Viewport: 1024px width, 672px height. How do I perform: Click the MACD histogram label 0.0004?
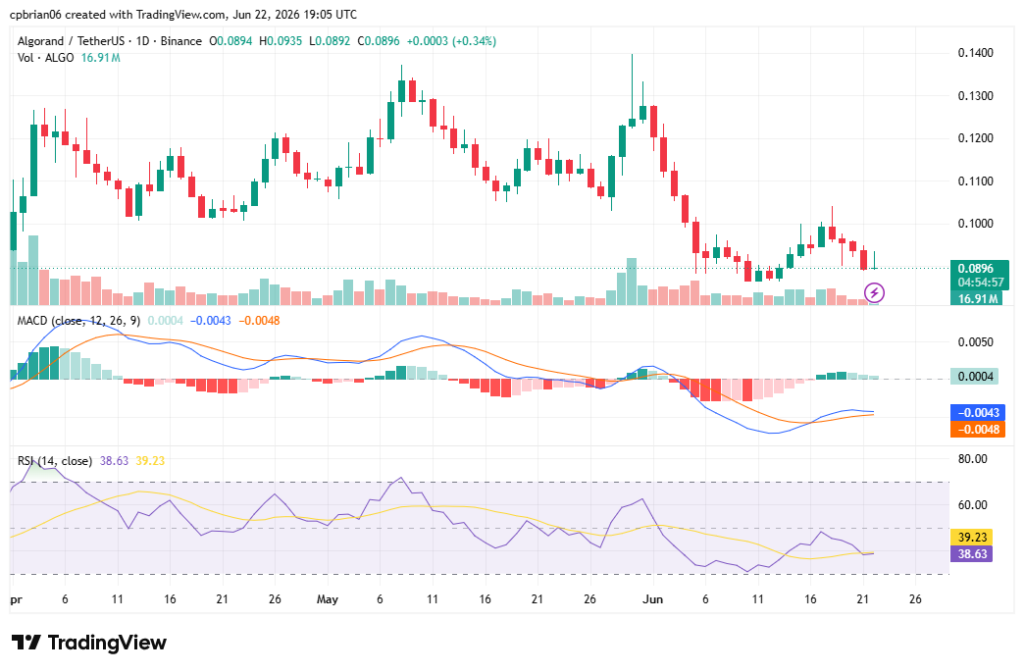tap(974, 376)
